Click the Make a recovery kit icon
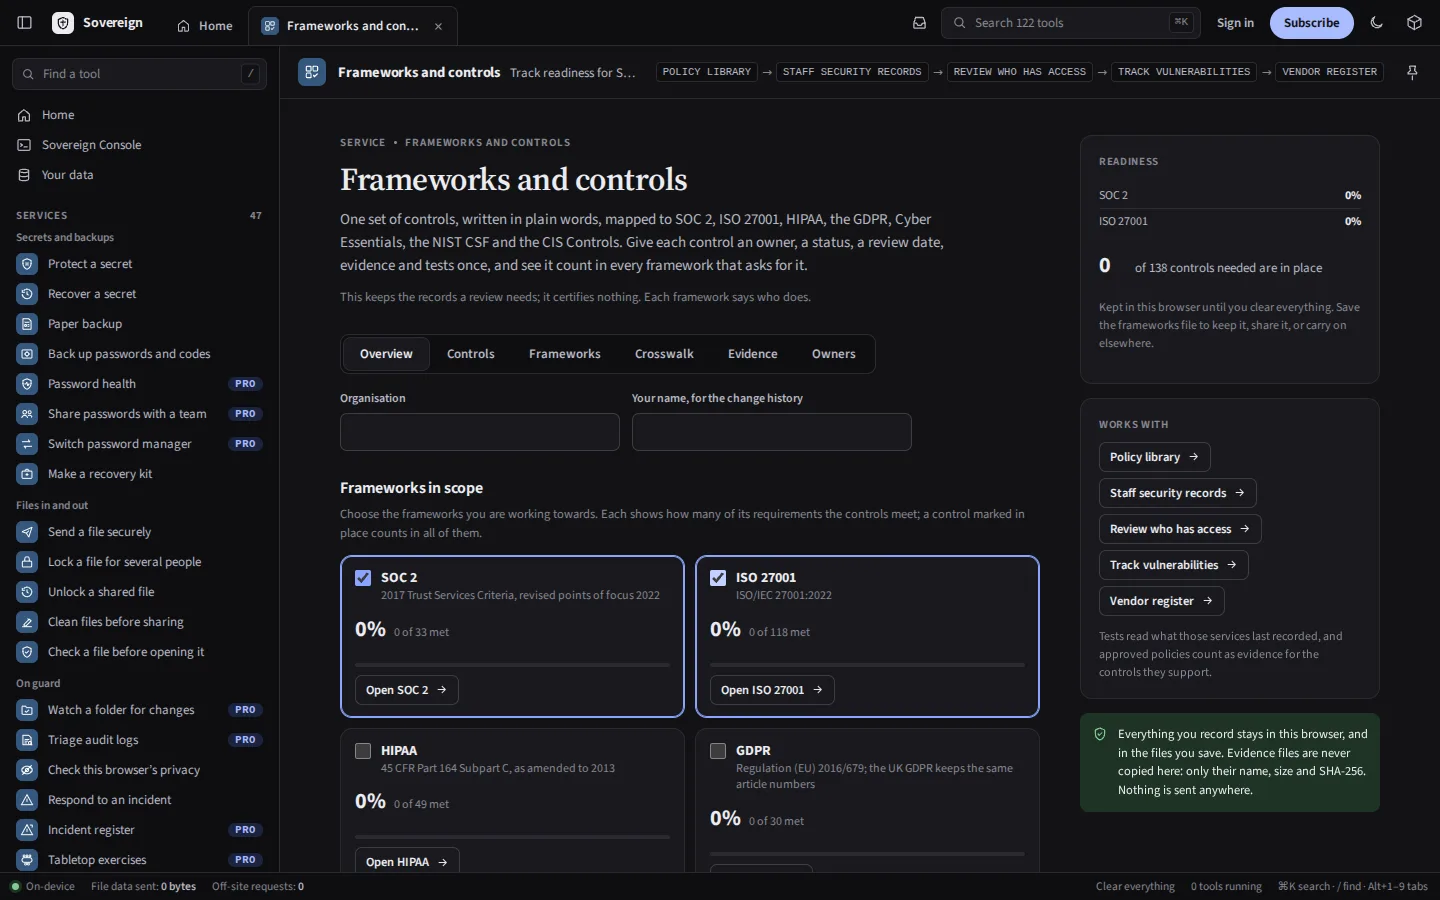This screenshot has width=1440, height=900. point(27,474)
